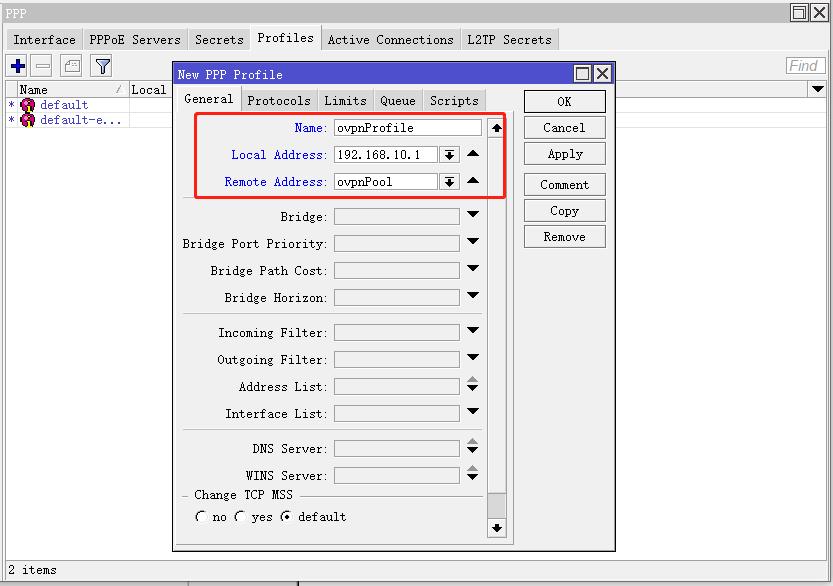This screenshot has height=586, width=833.
Task: Open the Local Address dropdown
Action: point(449,155)
